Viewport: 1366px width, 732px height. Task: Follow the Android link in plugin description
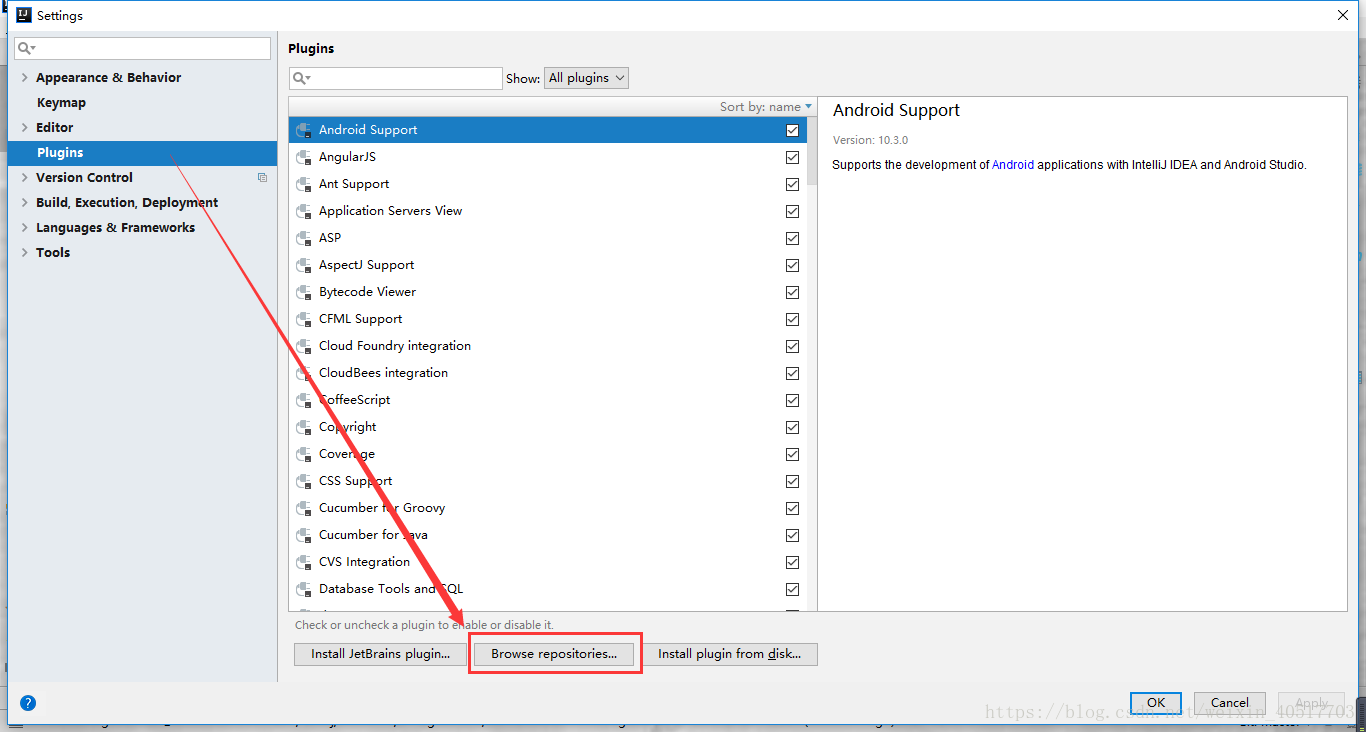click(1013, 165)
